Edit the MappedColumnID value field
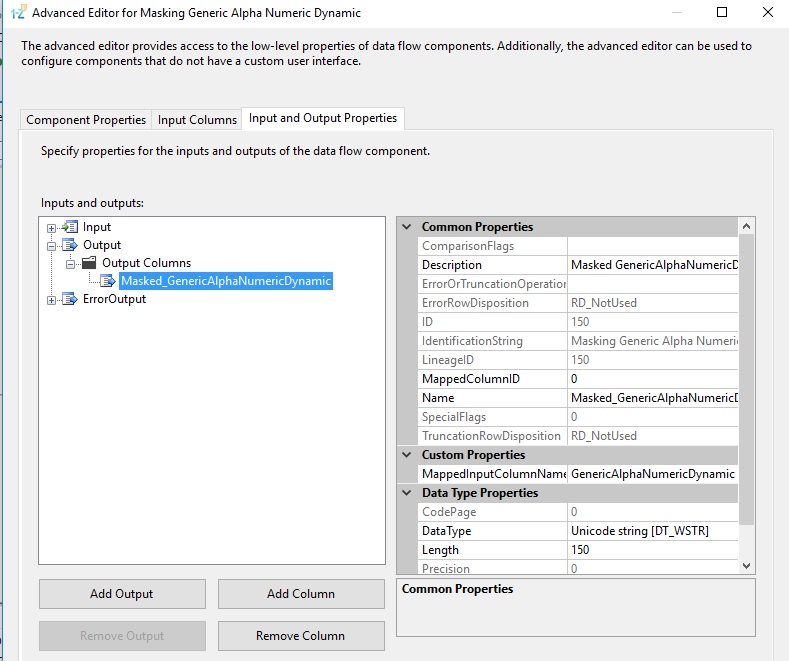 tap(653, 379)
